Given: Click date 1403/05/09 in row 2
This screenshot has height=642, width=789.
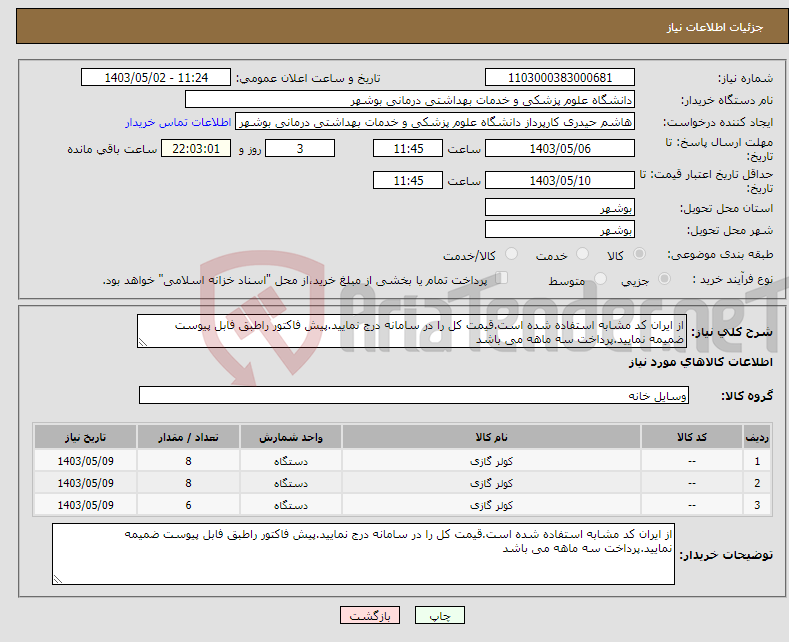Looking at the screenshot, I should (x=86, y=483).
